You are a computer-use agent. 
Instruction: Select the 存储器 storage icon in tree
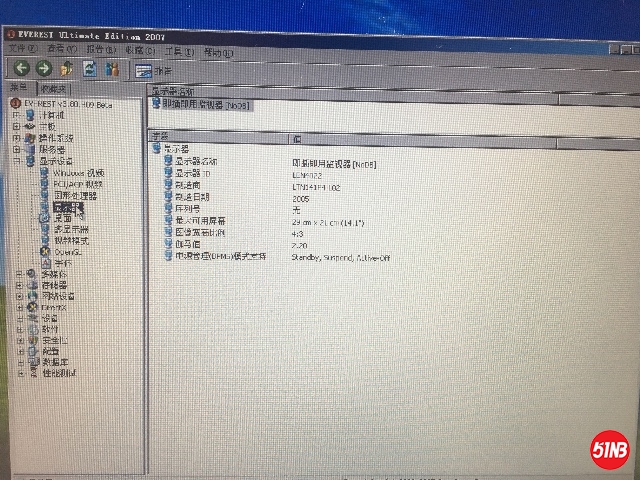click(32, 285)
